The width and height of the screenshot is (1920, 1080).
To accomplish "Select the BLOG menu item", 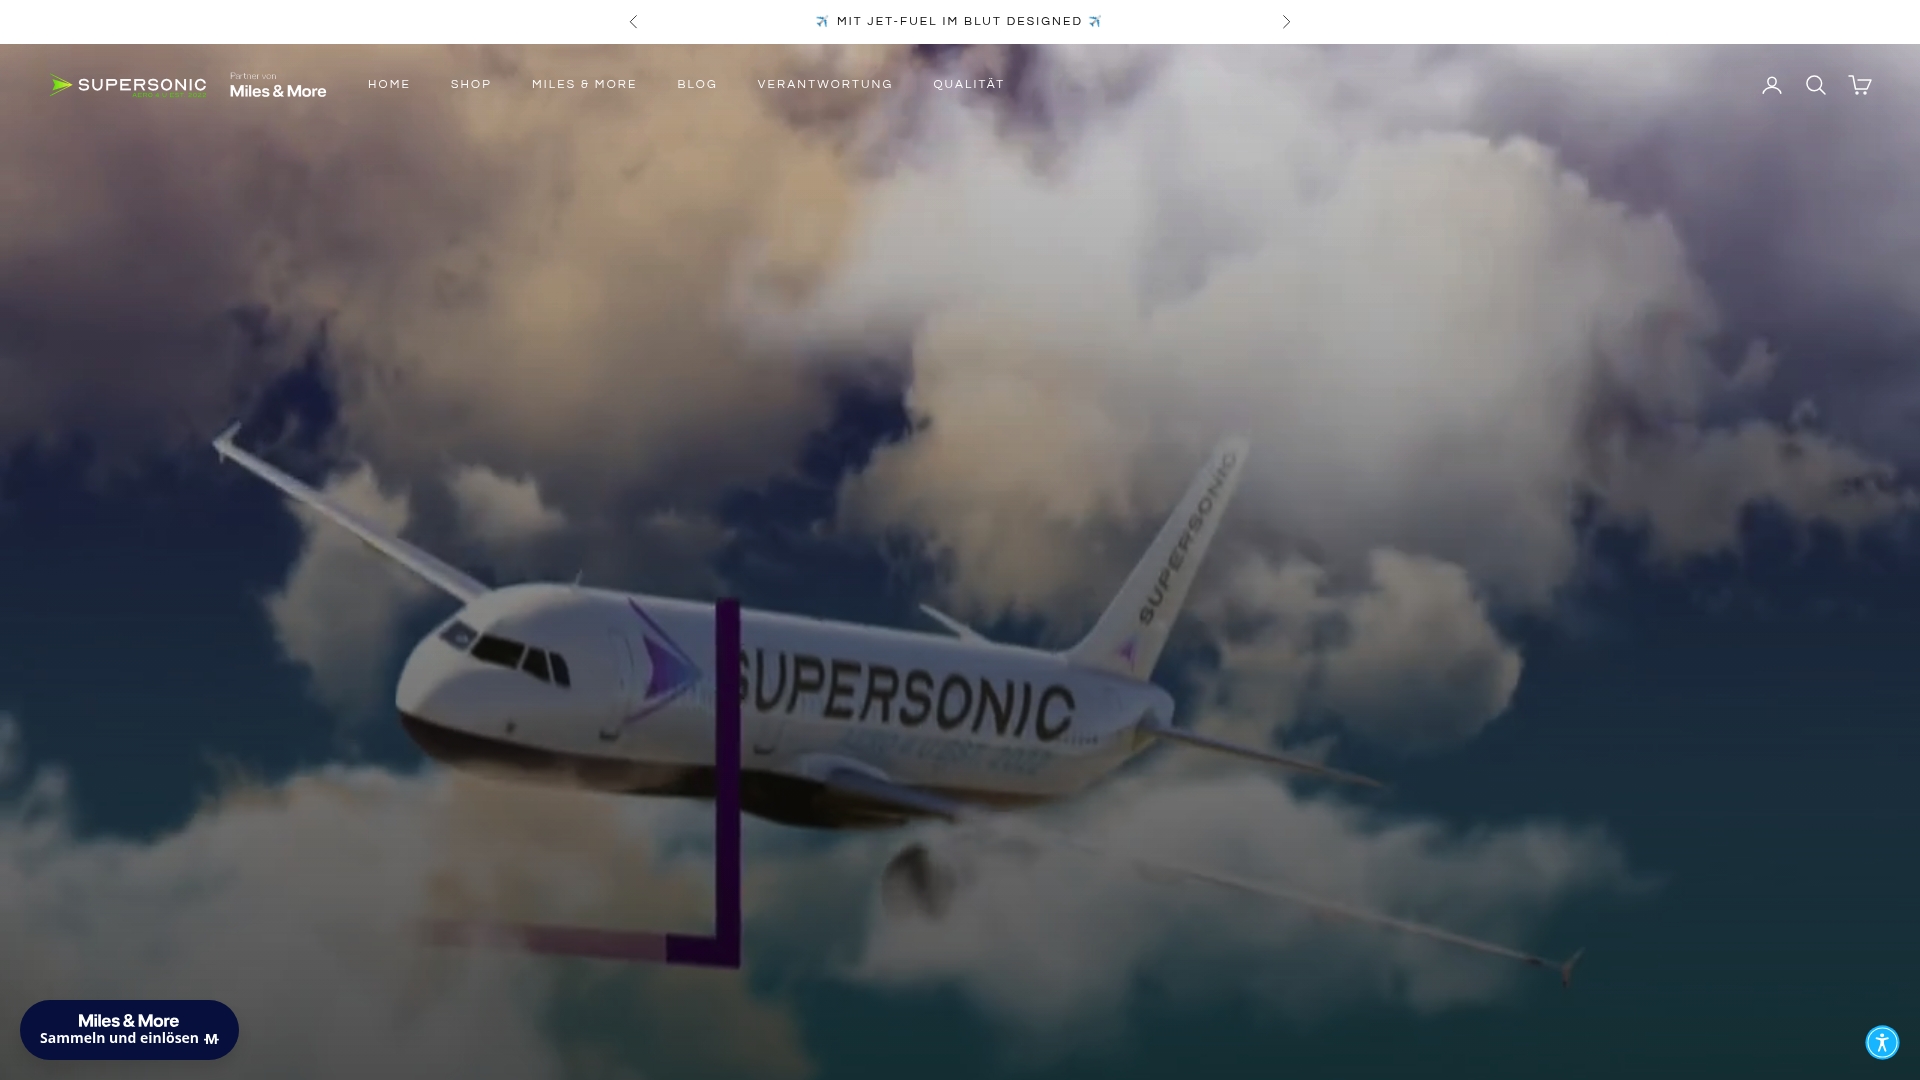I will coord(696,84).
